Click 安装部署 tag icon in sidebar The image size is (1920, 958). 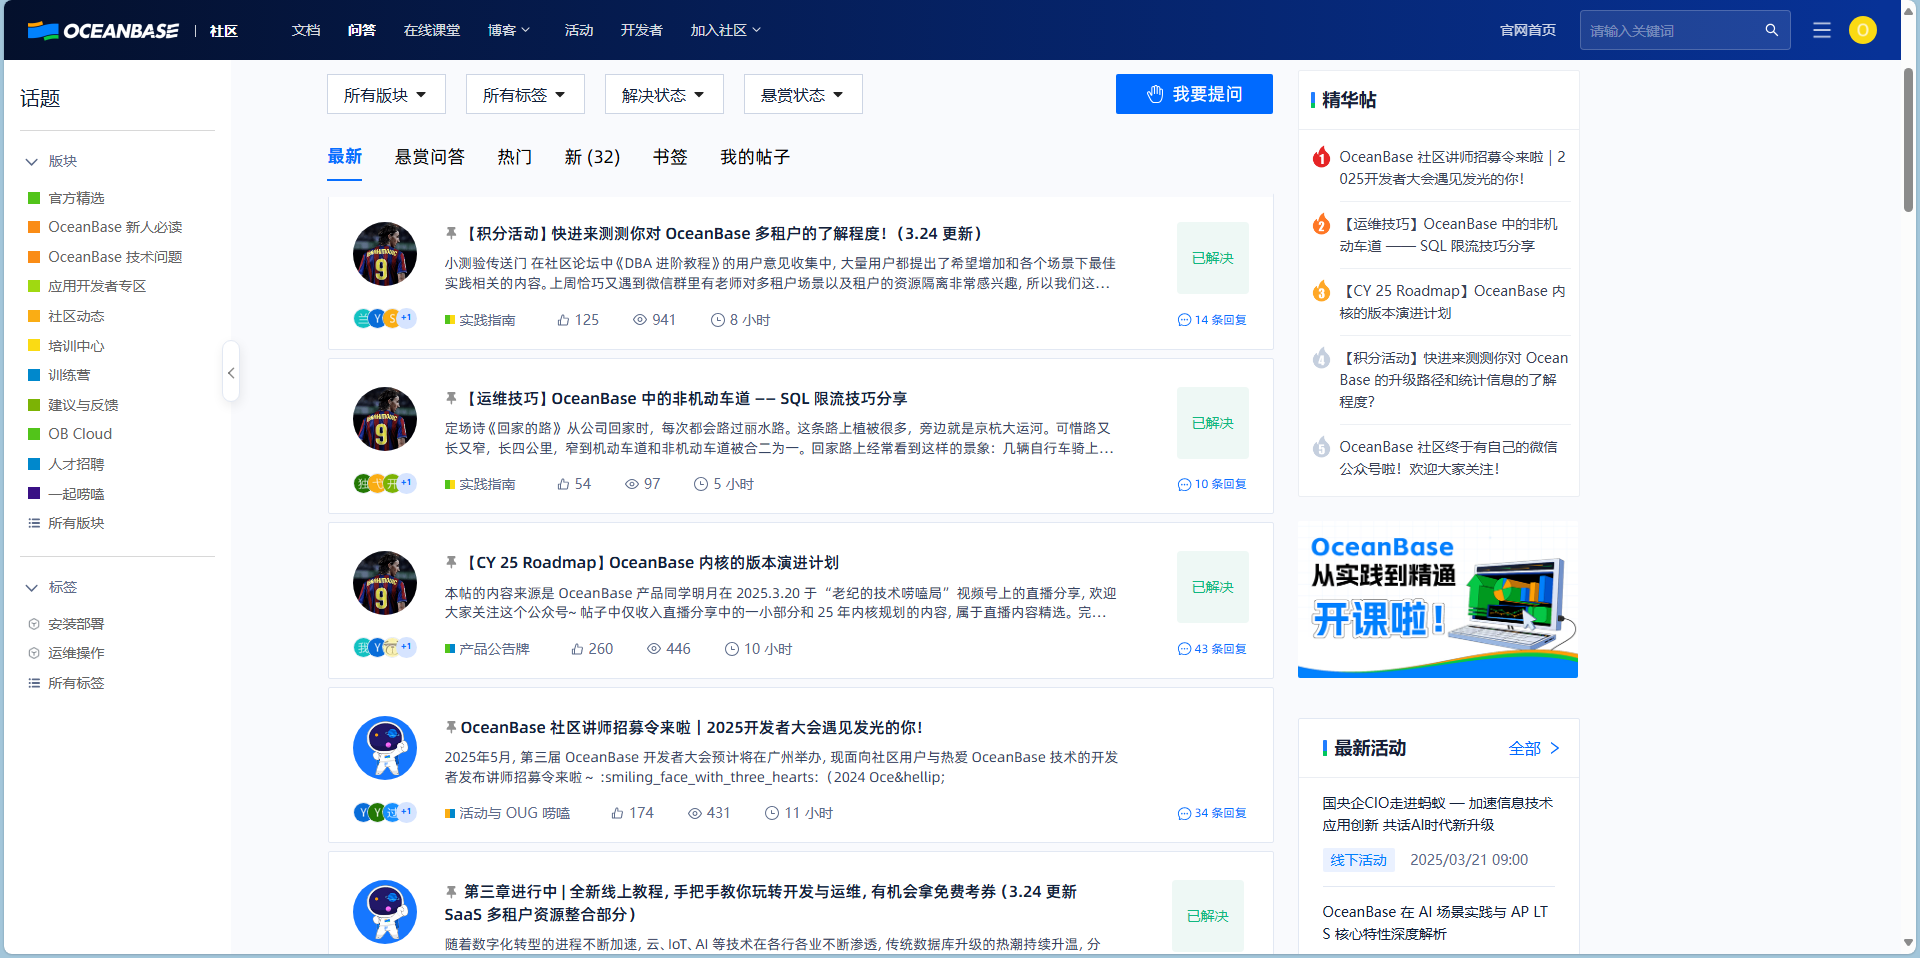click(x=34, y=624)
